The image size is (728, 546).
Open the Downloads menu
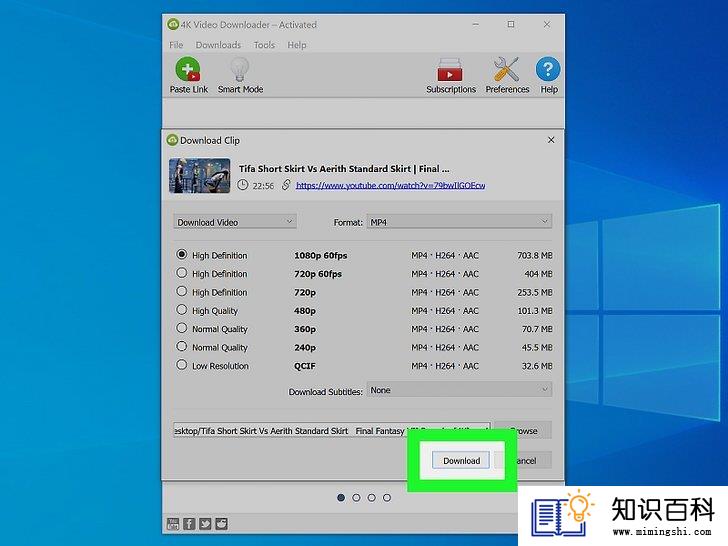pos(218,45)
